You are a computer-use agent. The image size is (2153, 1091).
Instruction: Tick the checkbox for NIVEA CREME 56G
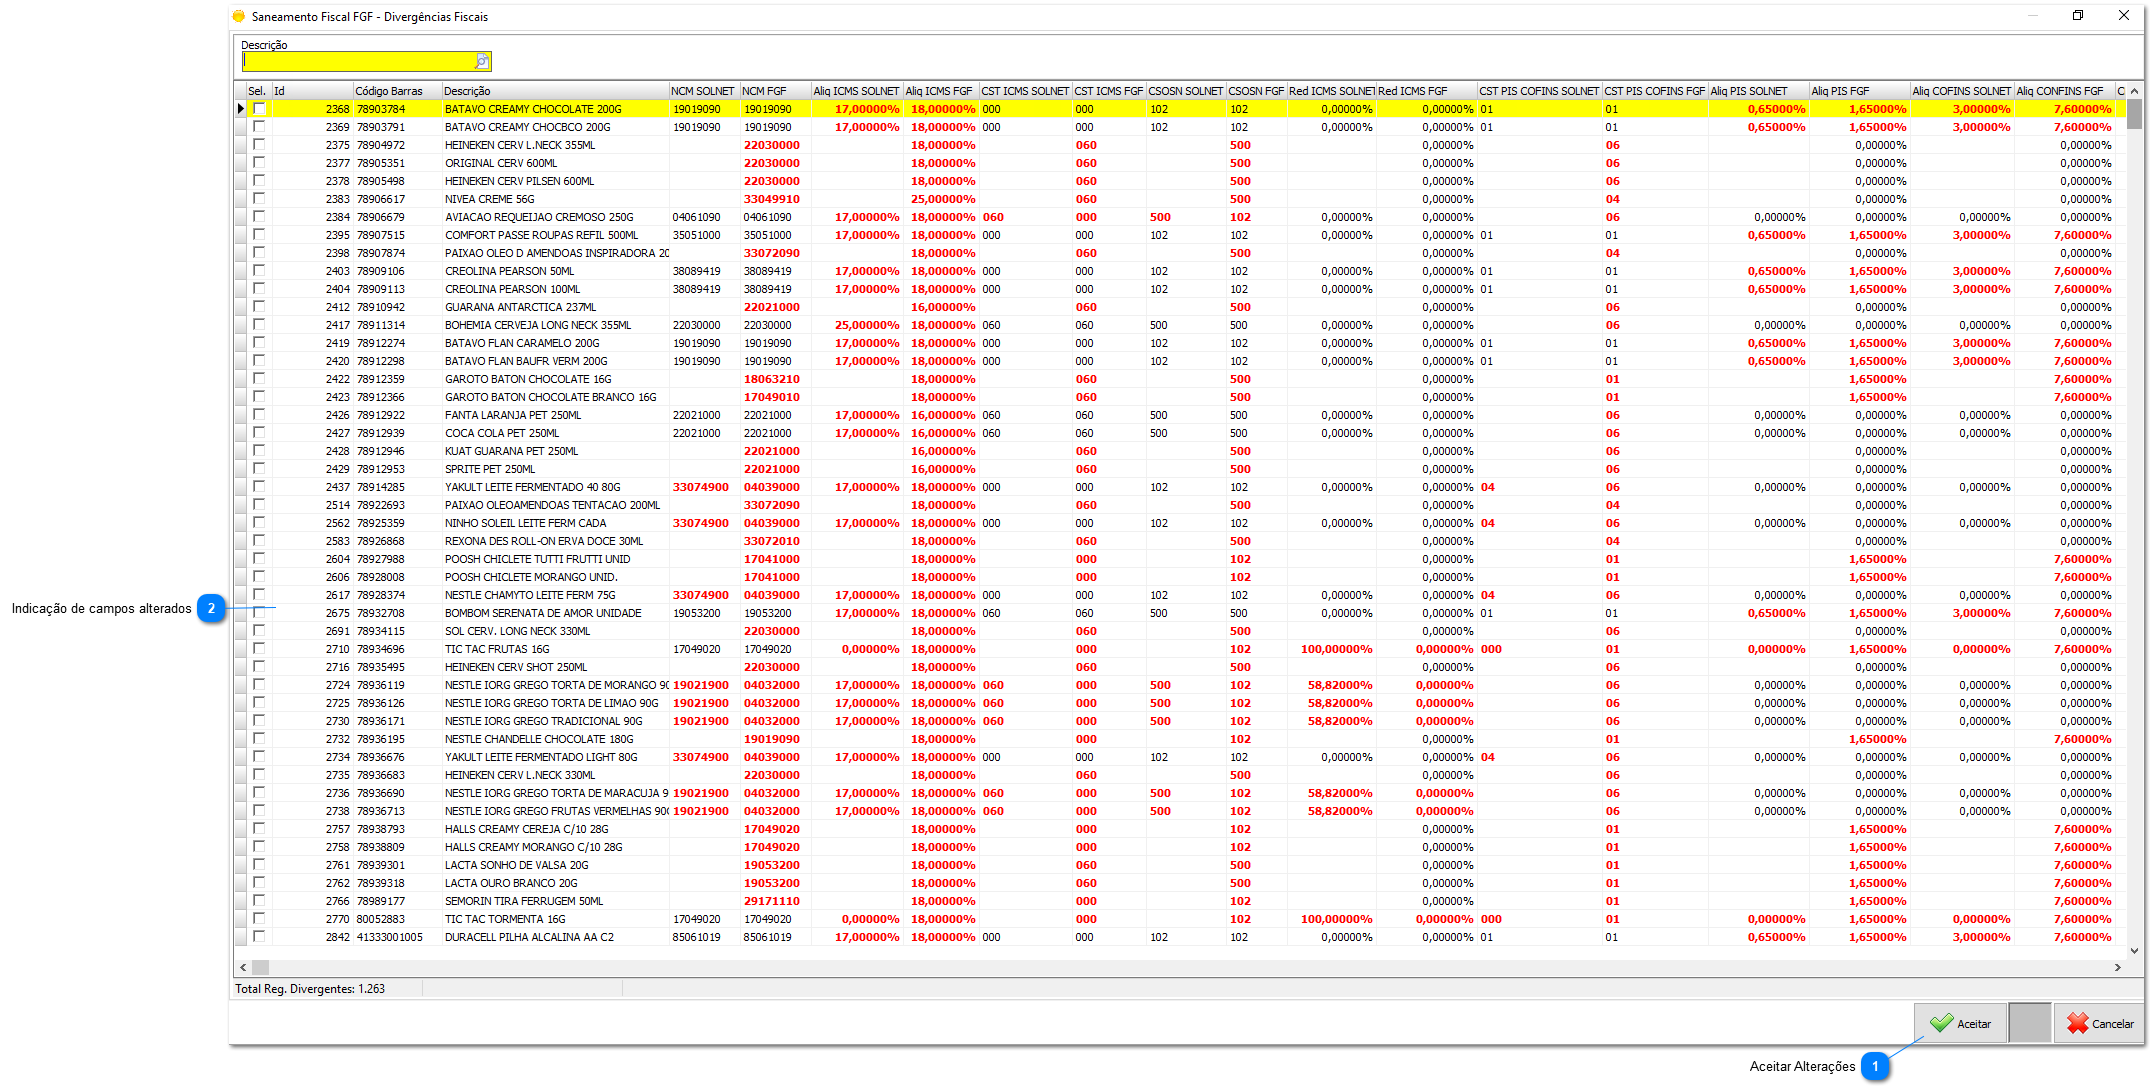tap(259, 199)
